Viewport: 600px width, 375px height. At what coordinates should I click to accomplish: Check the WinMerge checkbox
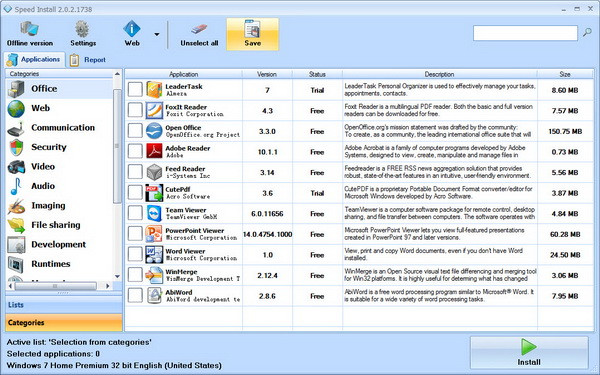pos(135,275)
